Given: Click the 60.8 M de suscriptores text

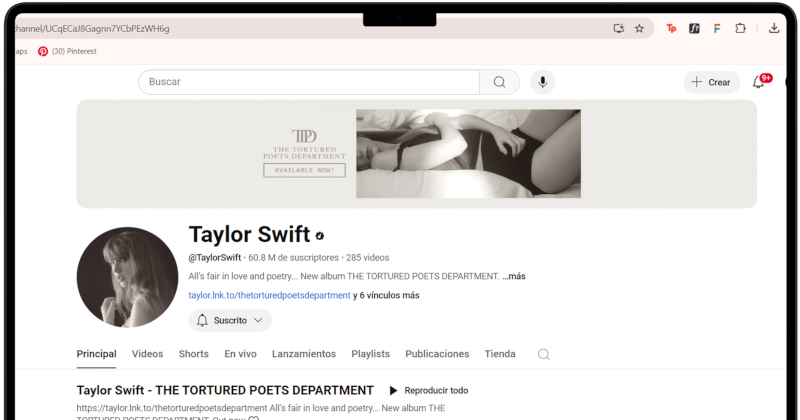Looking at the screenshot, I should (x=293, y=258).
